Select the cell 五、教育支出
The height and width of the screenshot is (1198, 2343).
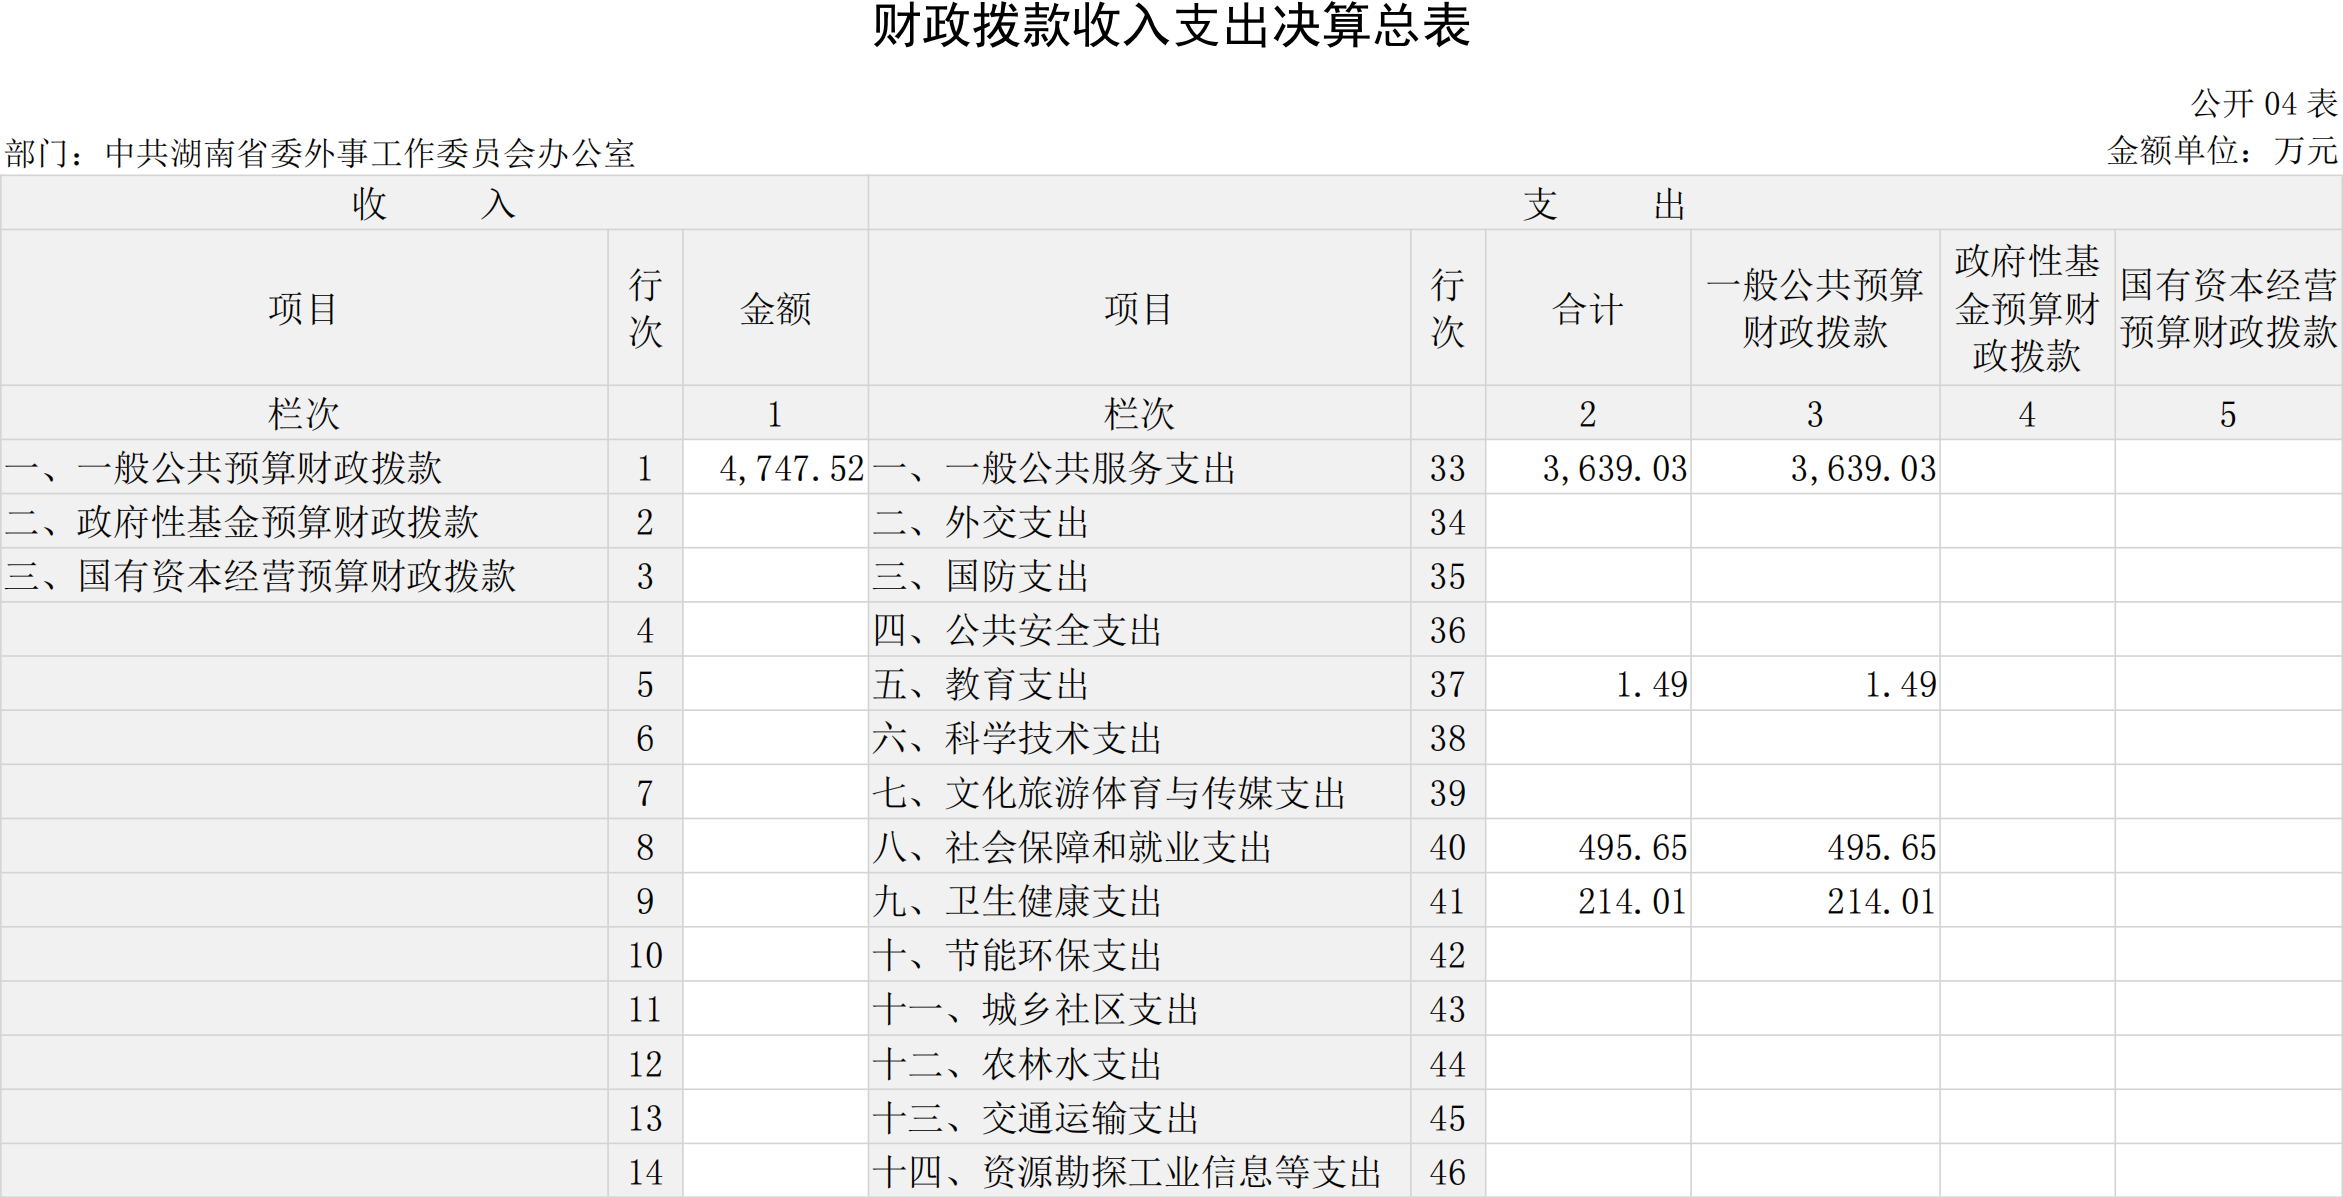(x=1139, y=684)
